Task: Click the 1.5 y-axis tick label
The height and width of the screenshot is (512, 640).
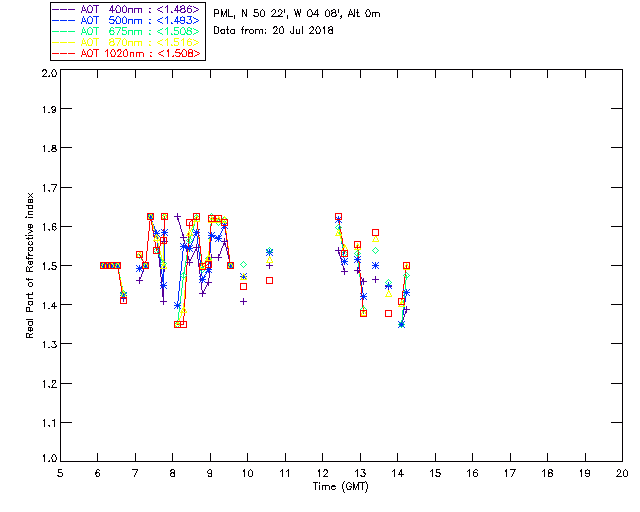Action: [x=49, y=266]
